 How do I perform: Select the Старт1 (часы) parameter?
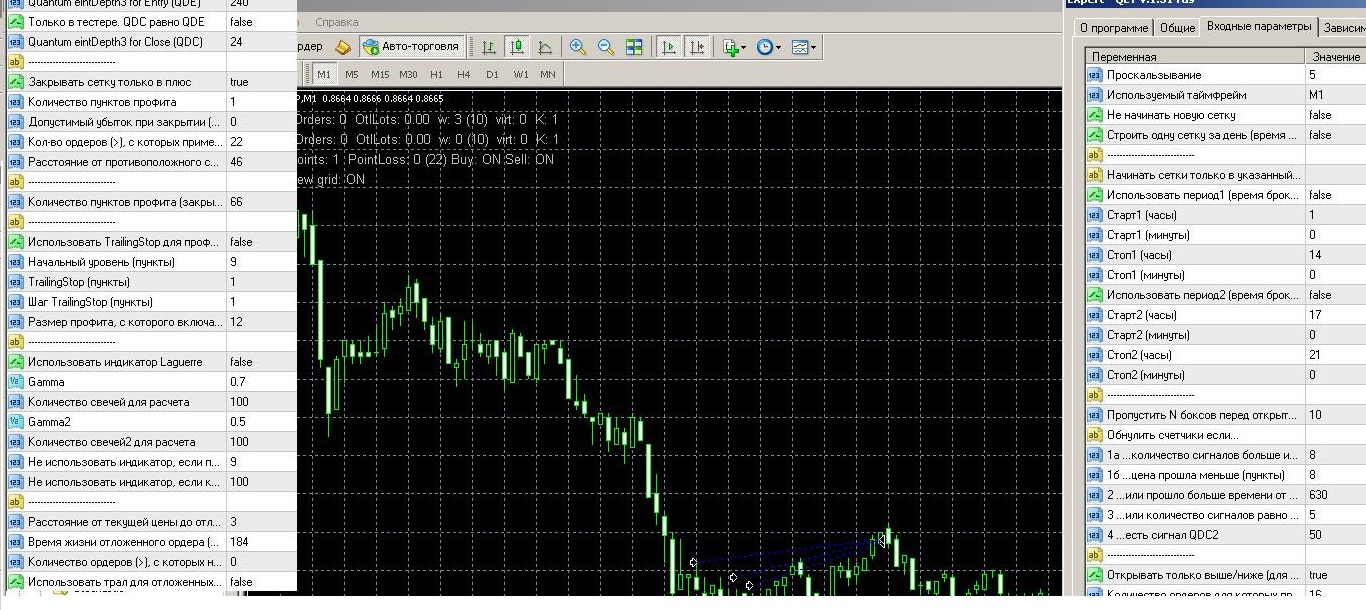(x=1225, y=215)
